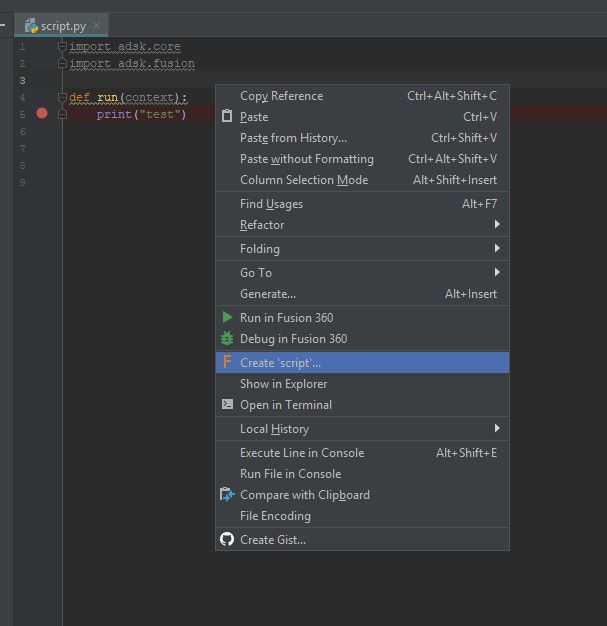Viewport: 607px width, 626px height.
Task: Click the Open in Terminal icon
Action: pos(227,404)
